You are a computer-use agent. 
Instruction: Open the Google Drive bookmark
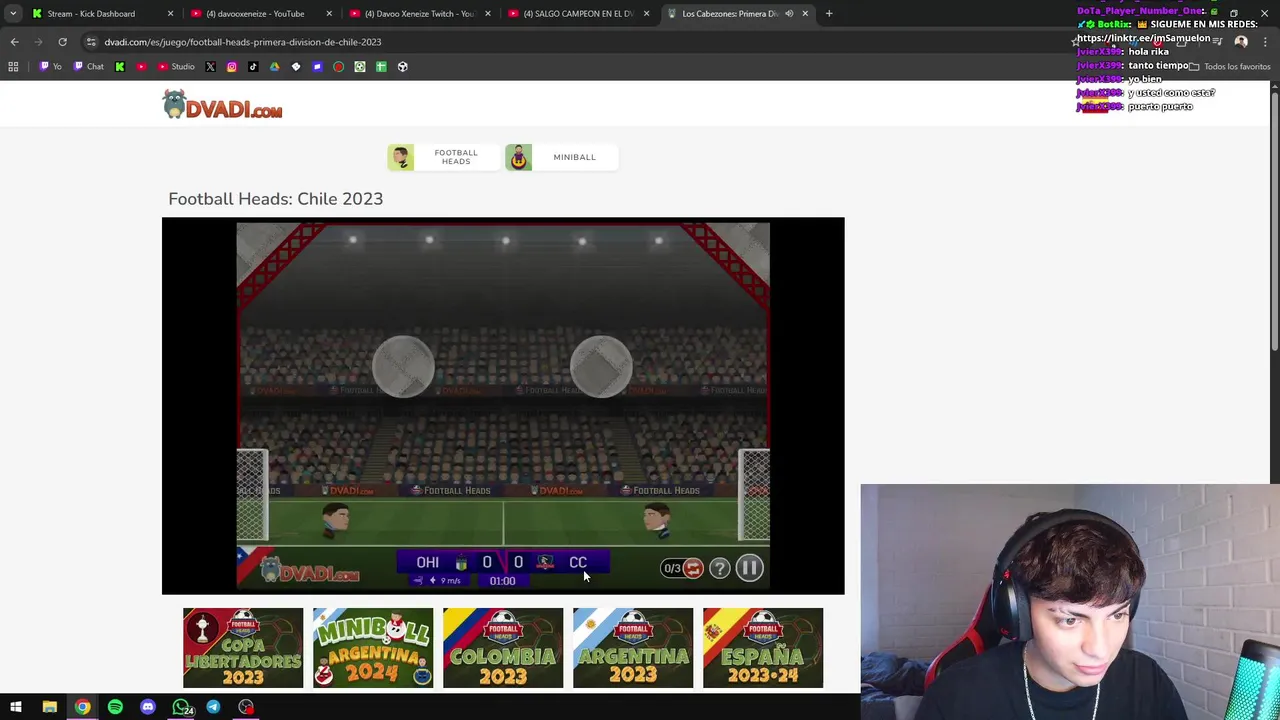(274, 67)
